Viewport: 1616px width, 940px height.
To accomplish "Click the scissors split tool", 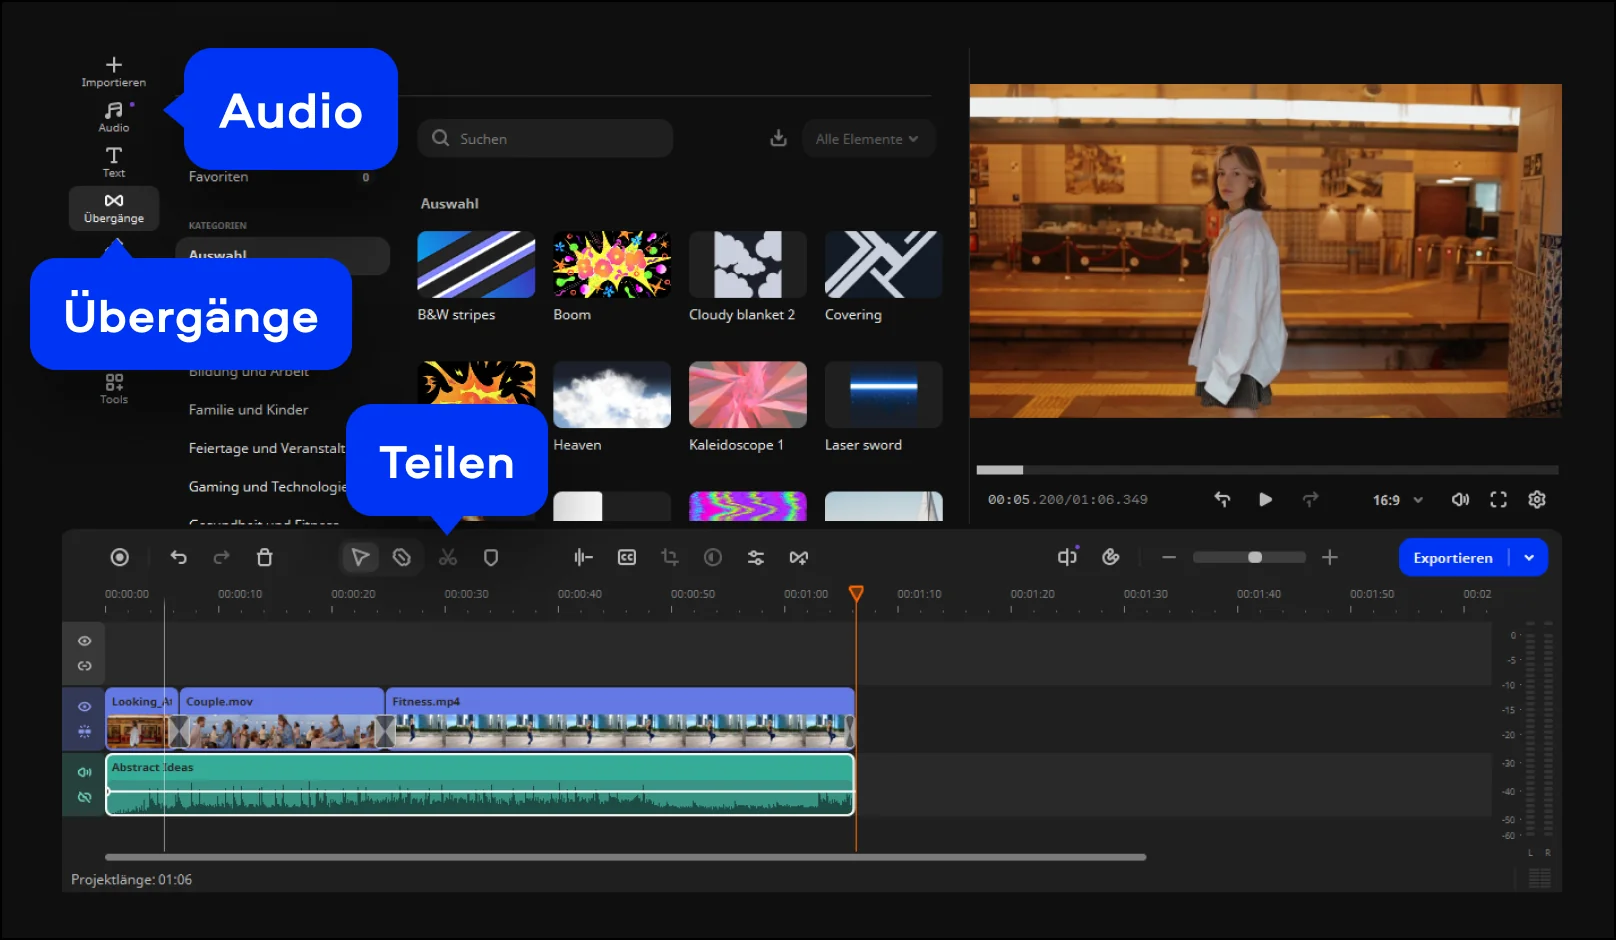I will (x=448, y=557).
